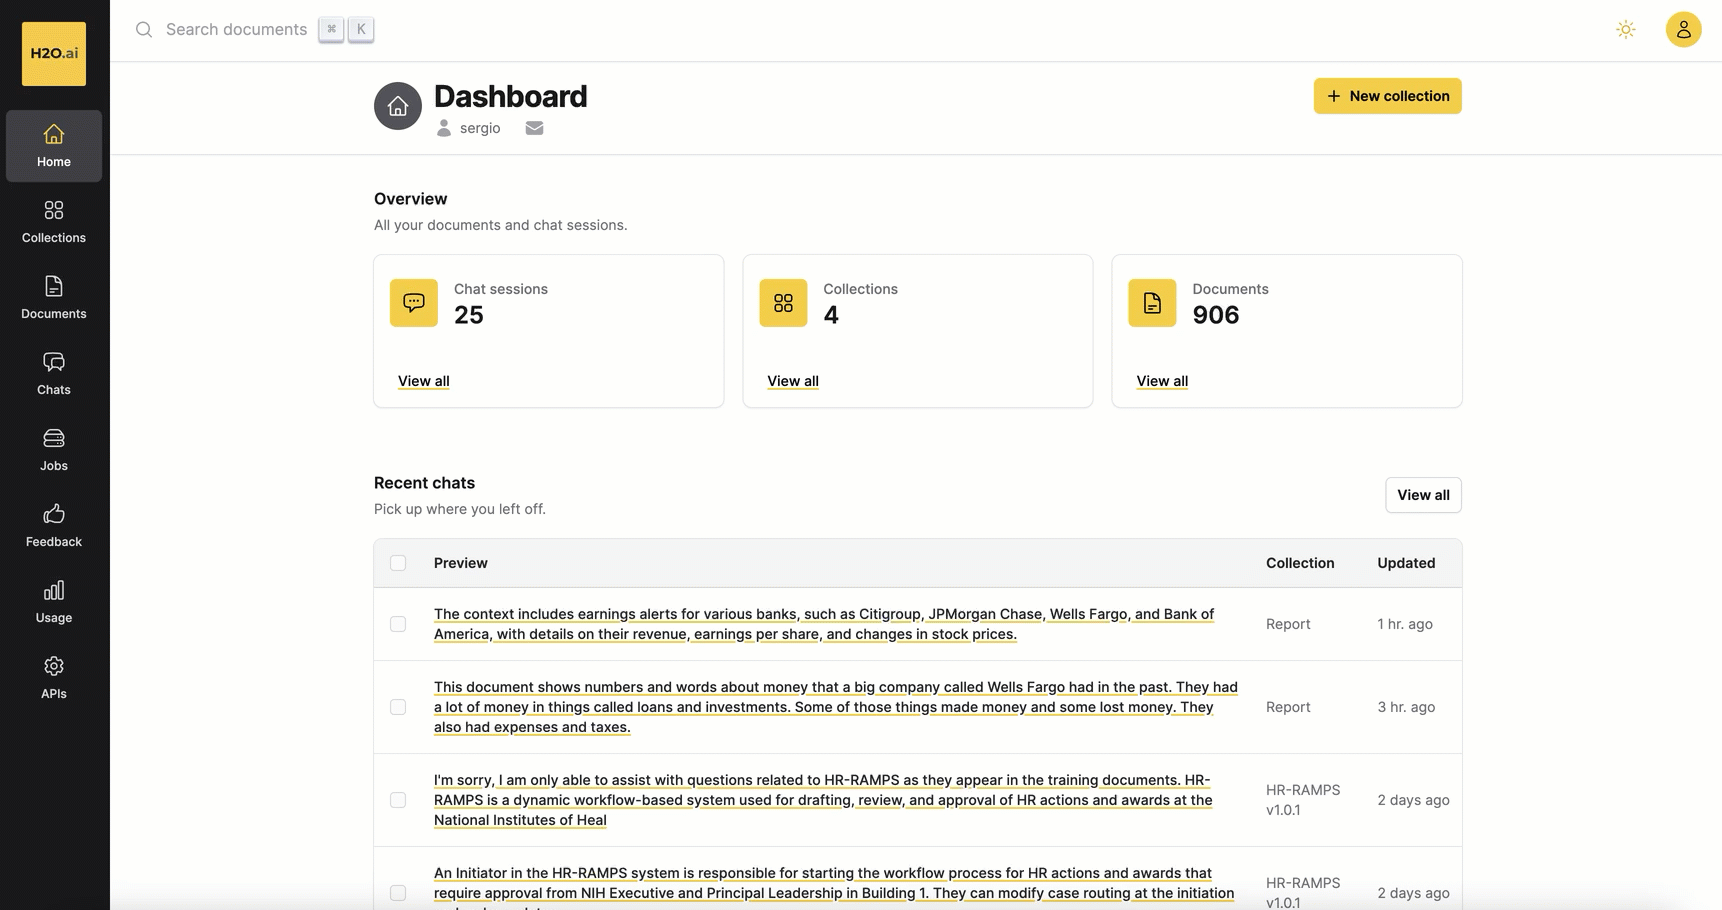The width and height of the screenshot is (1722, 910).
Task: Click the Recent chats heading
Action: point(424,483)
